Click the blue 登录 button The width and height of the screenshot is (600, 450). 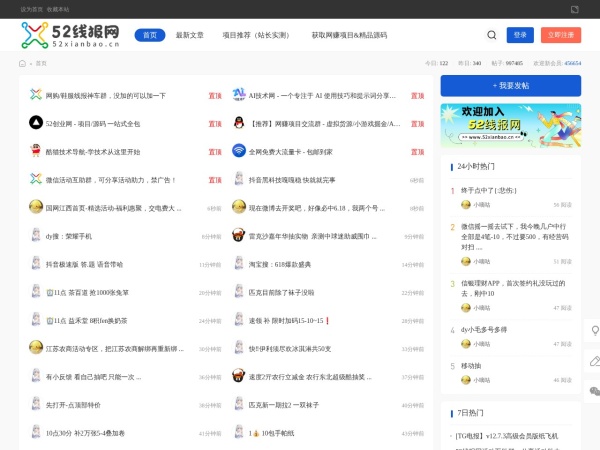tap(520, 35)
